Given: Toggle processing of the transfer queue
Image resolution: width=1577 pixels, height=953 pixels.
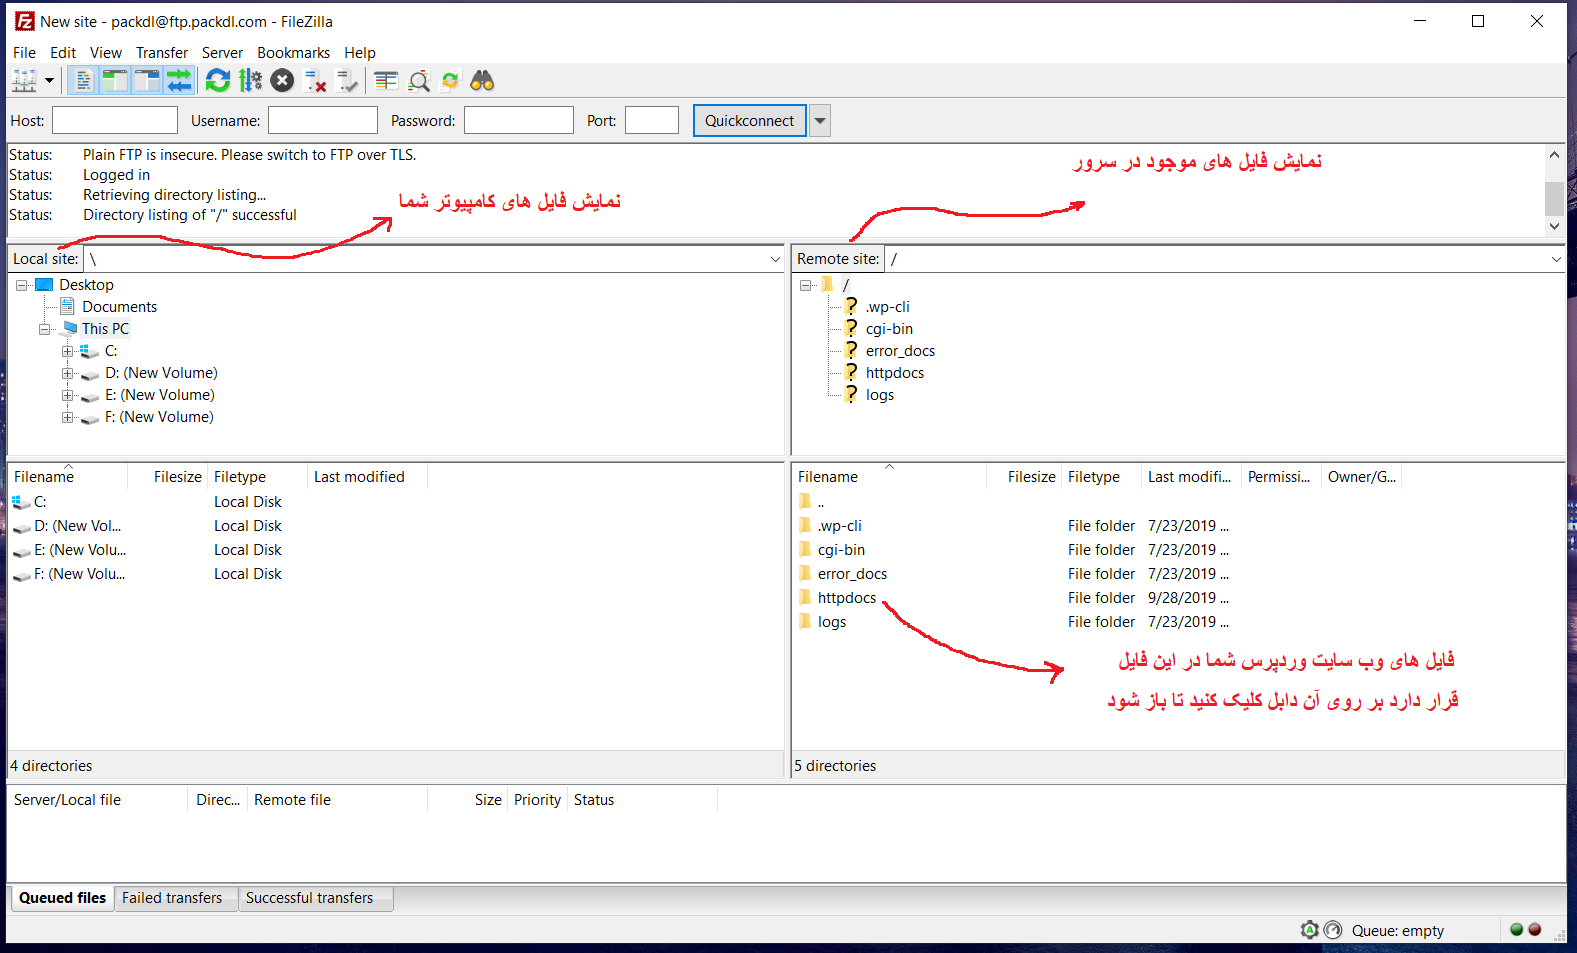Looking at the screenshot, I should [250, 81].
